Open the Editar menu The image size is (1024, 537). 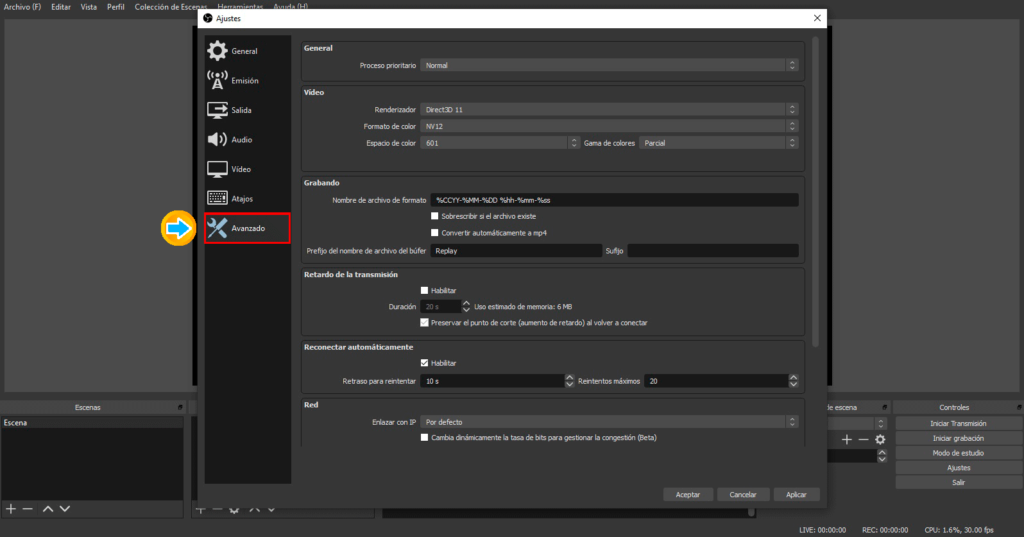point(61,6)
